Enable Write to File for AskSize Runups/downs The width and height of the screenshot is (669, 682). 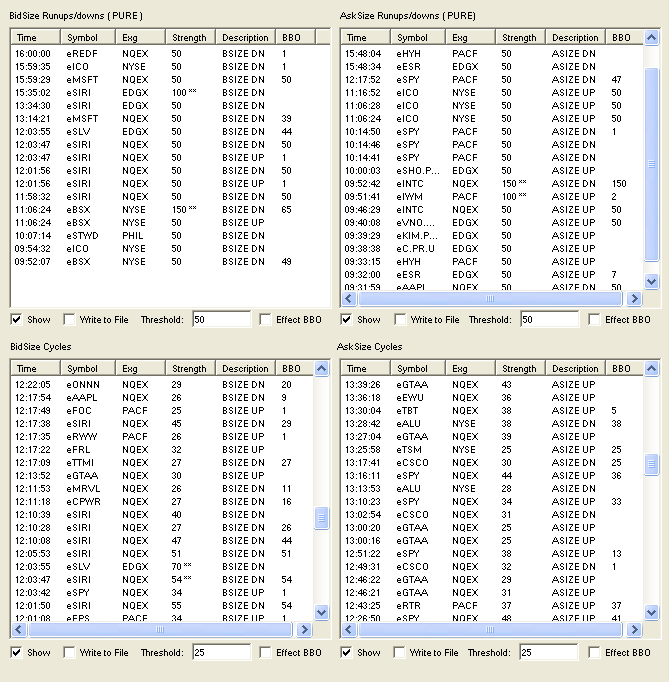click(x=400, y=320)
